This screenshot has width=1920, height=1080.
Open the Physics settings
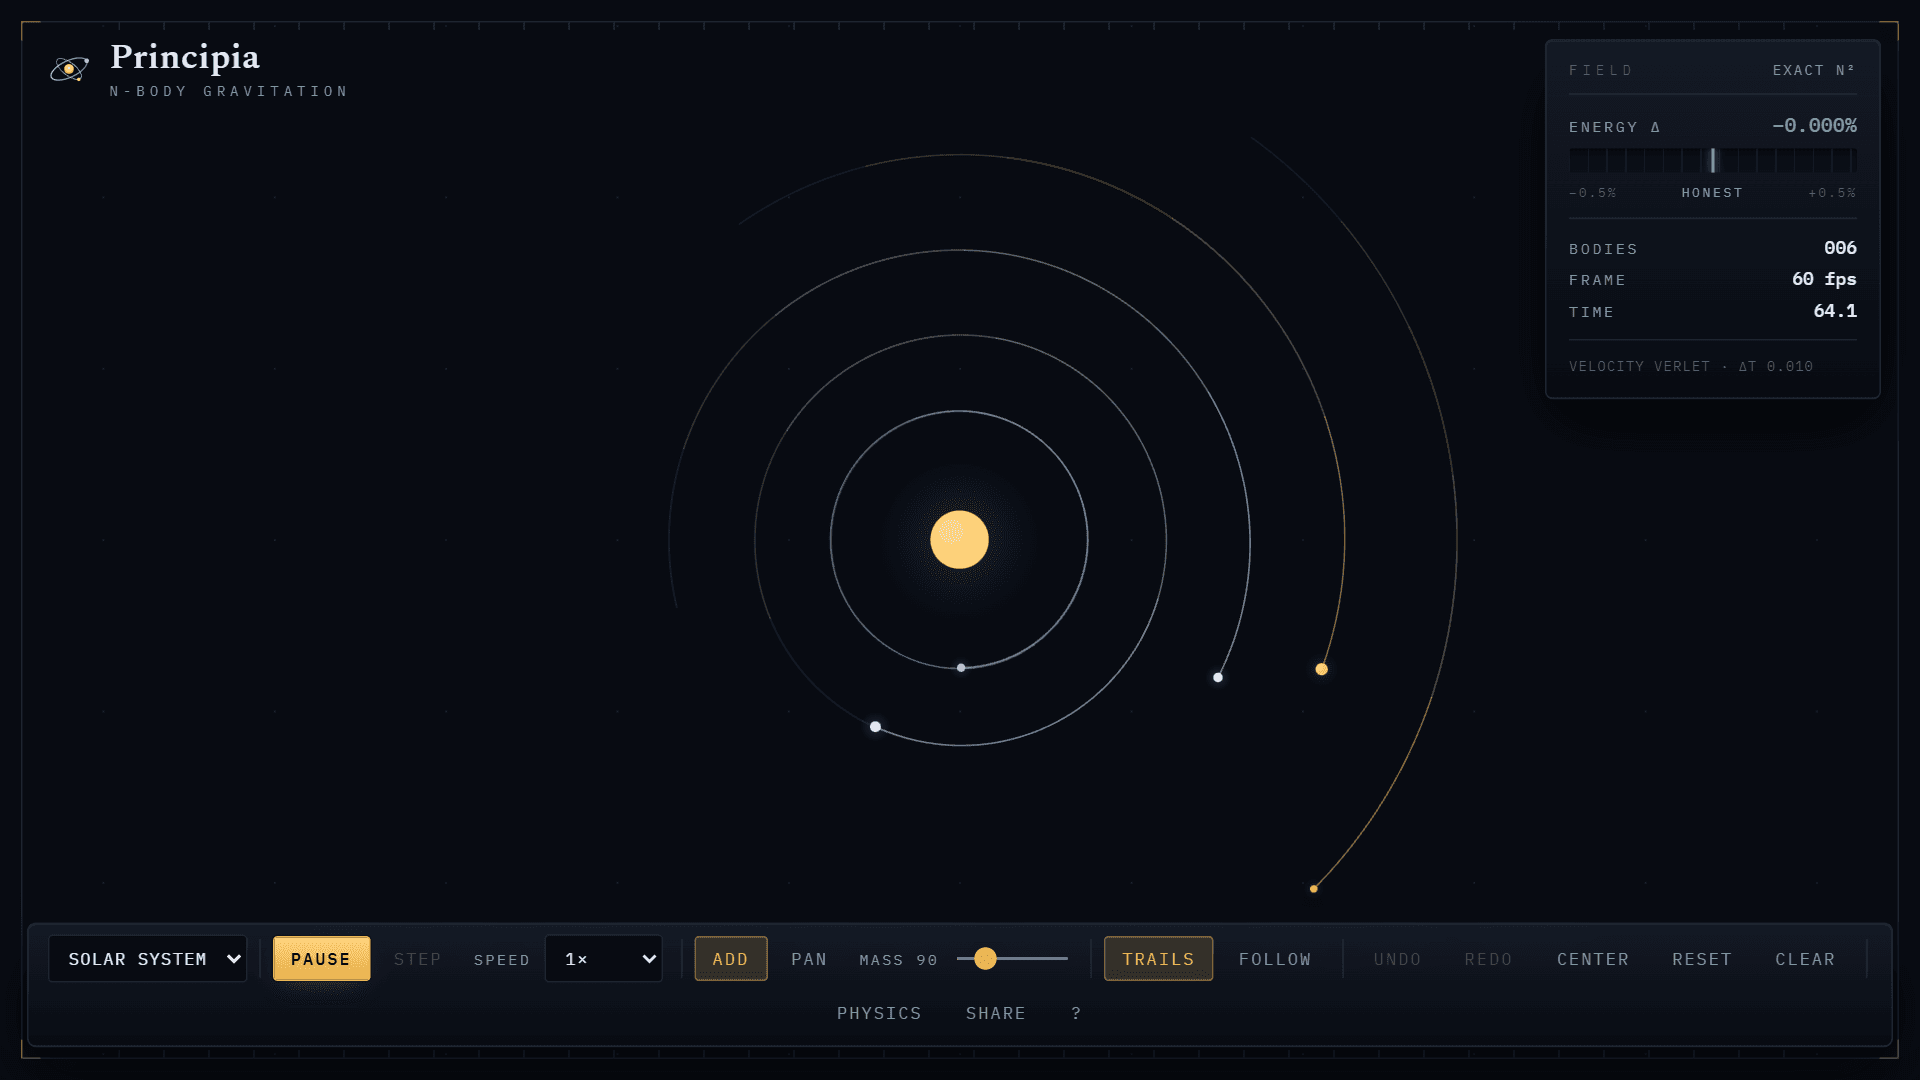point(879,1013)
